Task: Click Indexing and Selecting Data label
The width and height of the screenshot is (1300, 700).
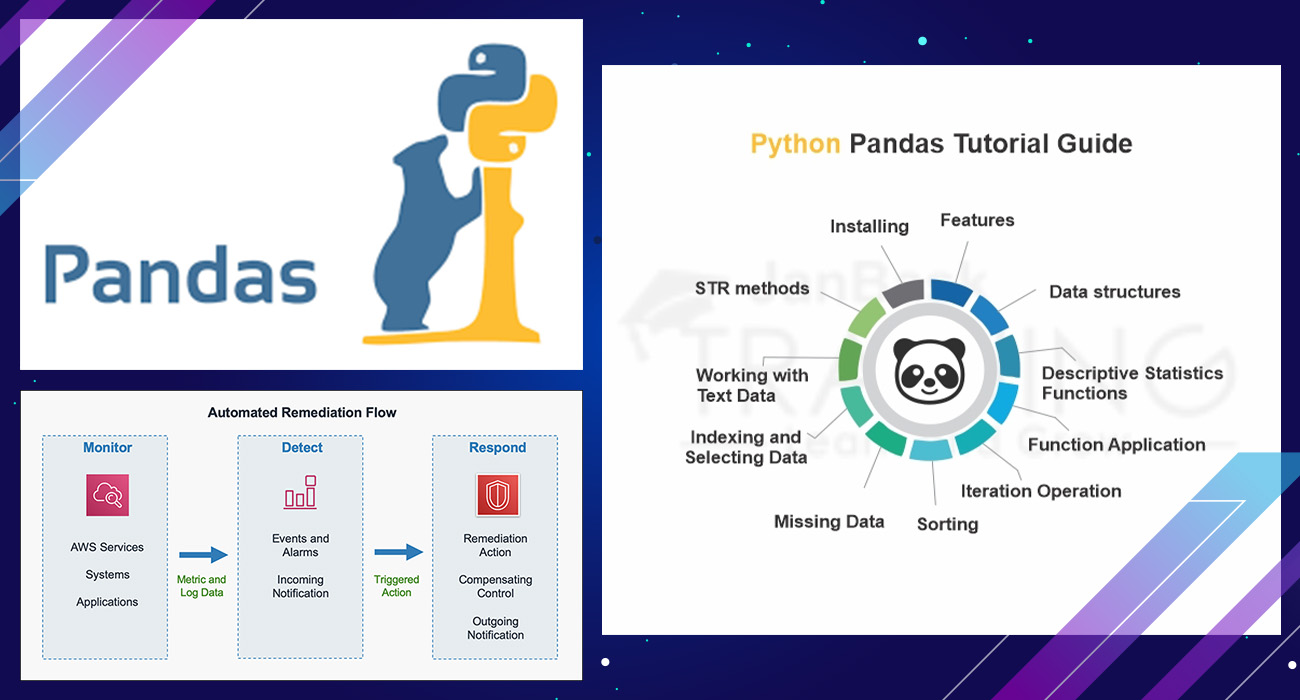Action: [x=746, y=447]
